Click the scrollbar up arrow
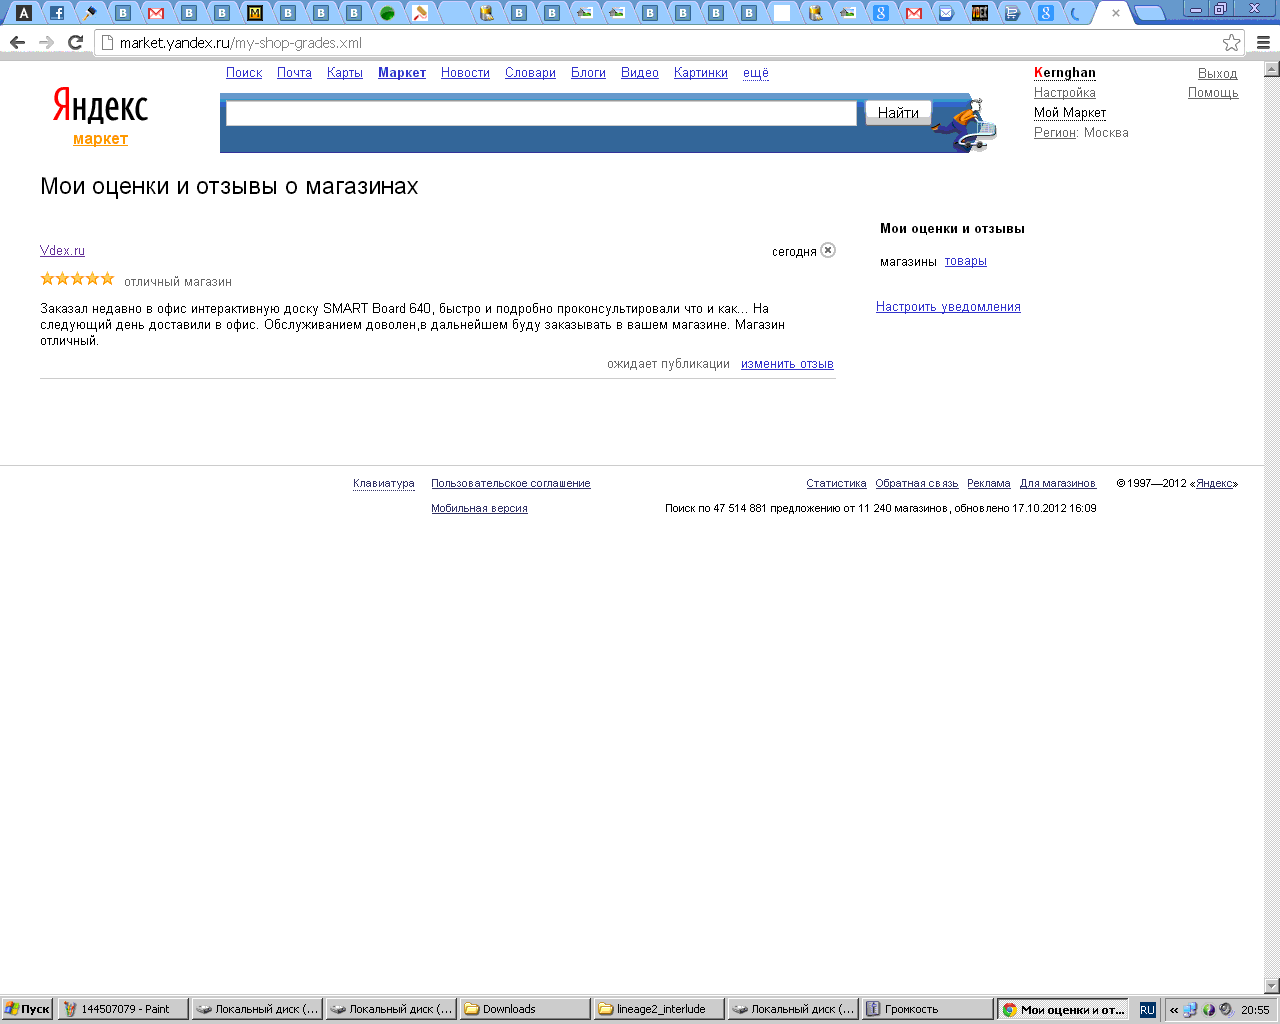Screen dimensions: 1280x1024 point(1272,69)
